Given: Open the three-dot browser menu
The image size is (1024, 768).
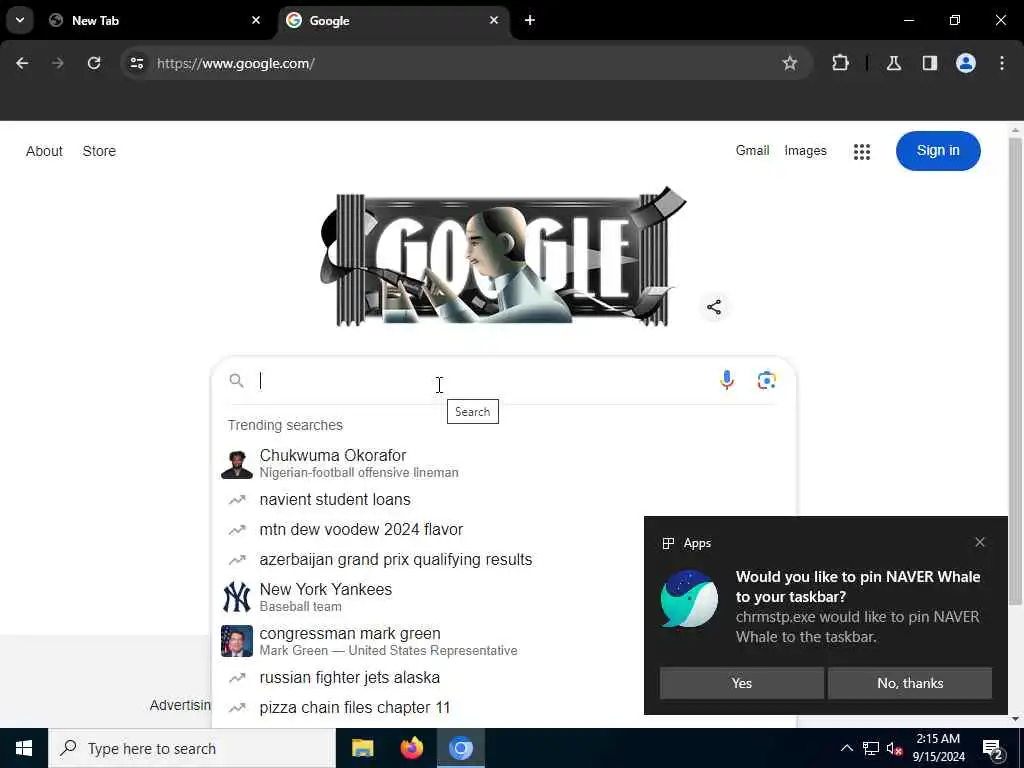Looking at the screenshot, I should pyautogui.click(x=1002, y=63).
